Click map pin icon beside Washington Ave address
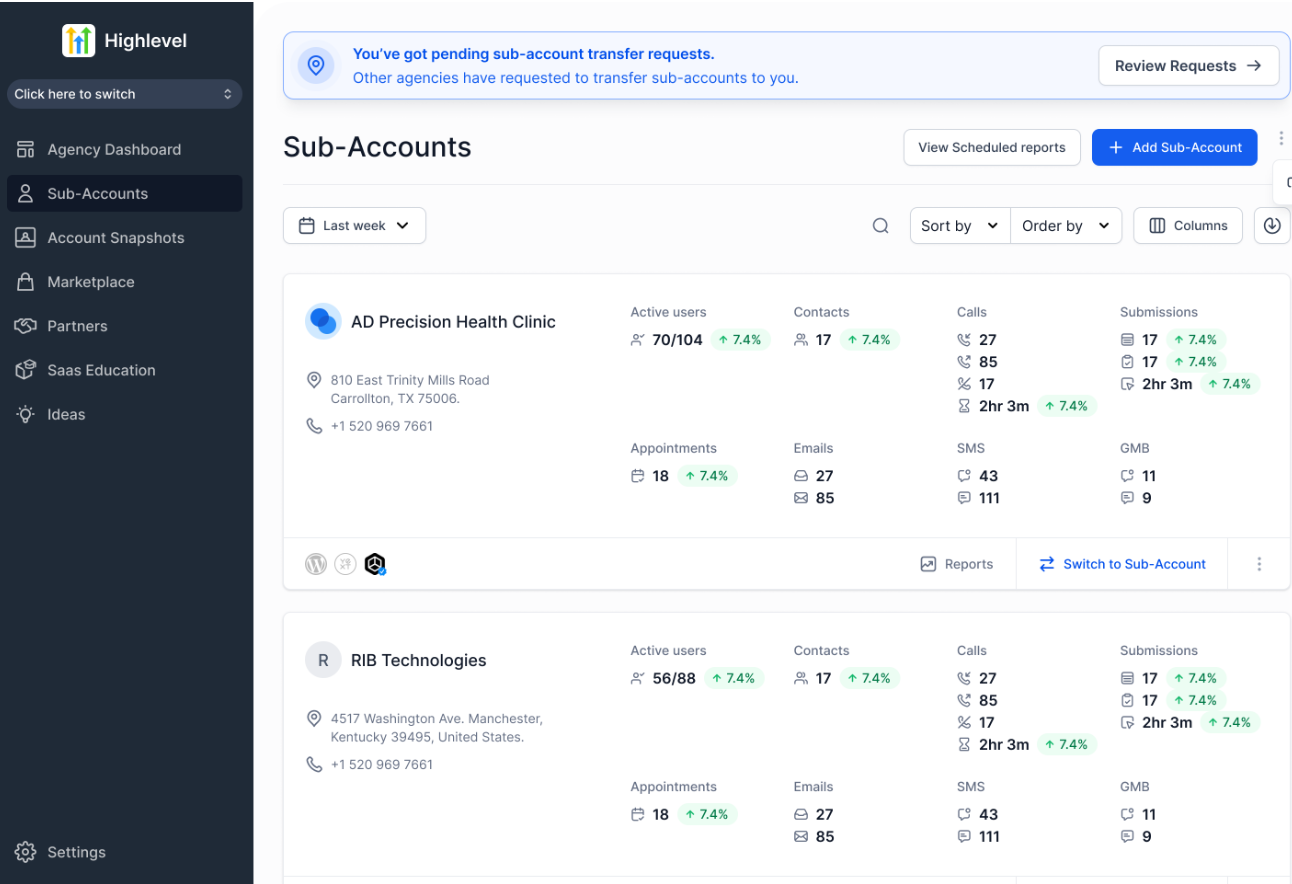The height and width of the screenshot is (884, 1292). point(314,718)
